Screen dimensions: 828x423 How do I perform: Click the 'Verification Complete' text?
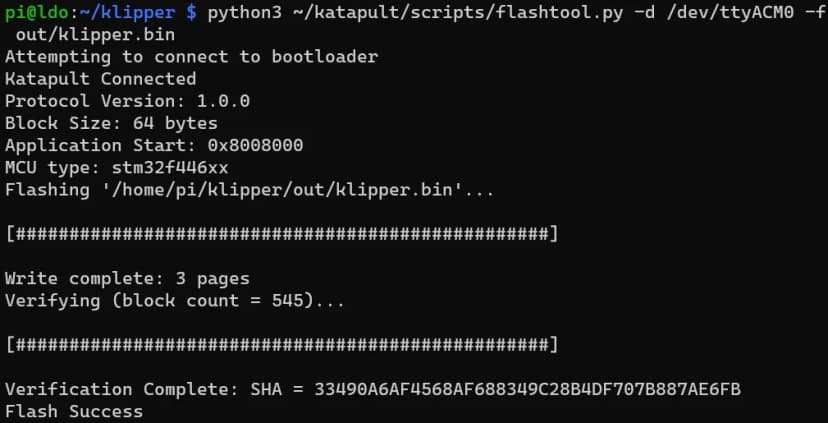(x=111, y=389)
